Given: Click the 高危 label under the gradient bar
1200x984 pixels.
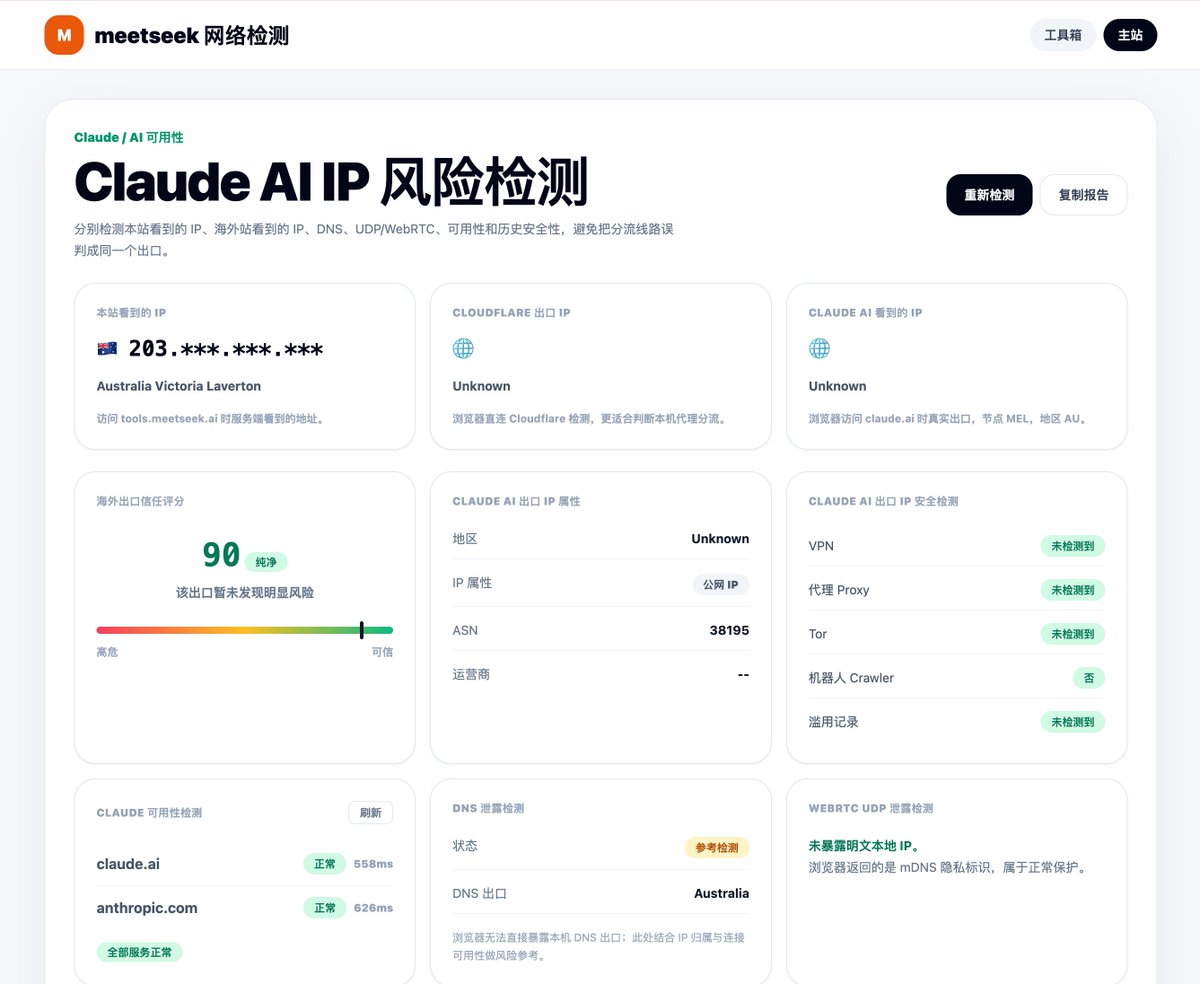Looking at the screenshot, I should (x=107, y=652).
